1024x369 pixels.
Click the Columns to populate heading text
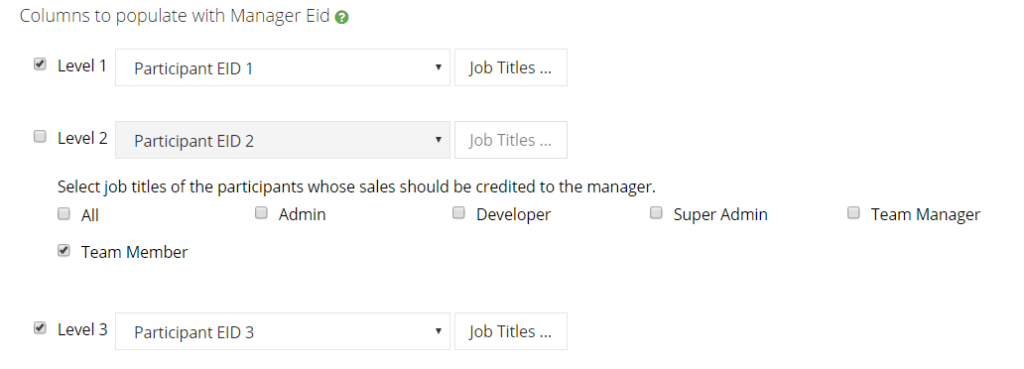(x=174, y=16)
